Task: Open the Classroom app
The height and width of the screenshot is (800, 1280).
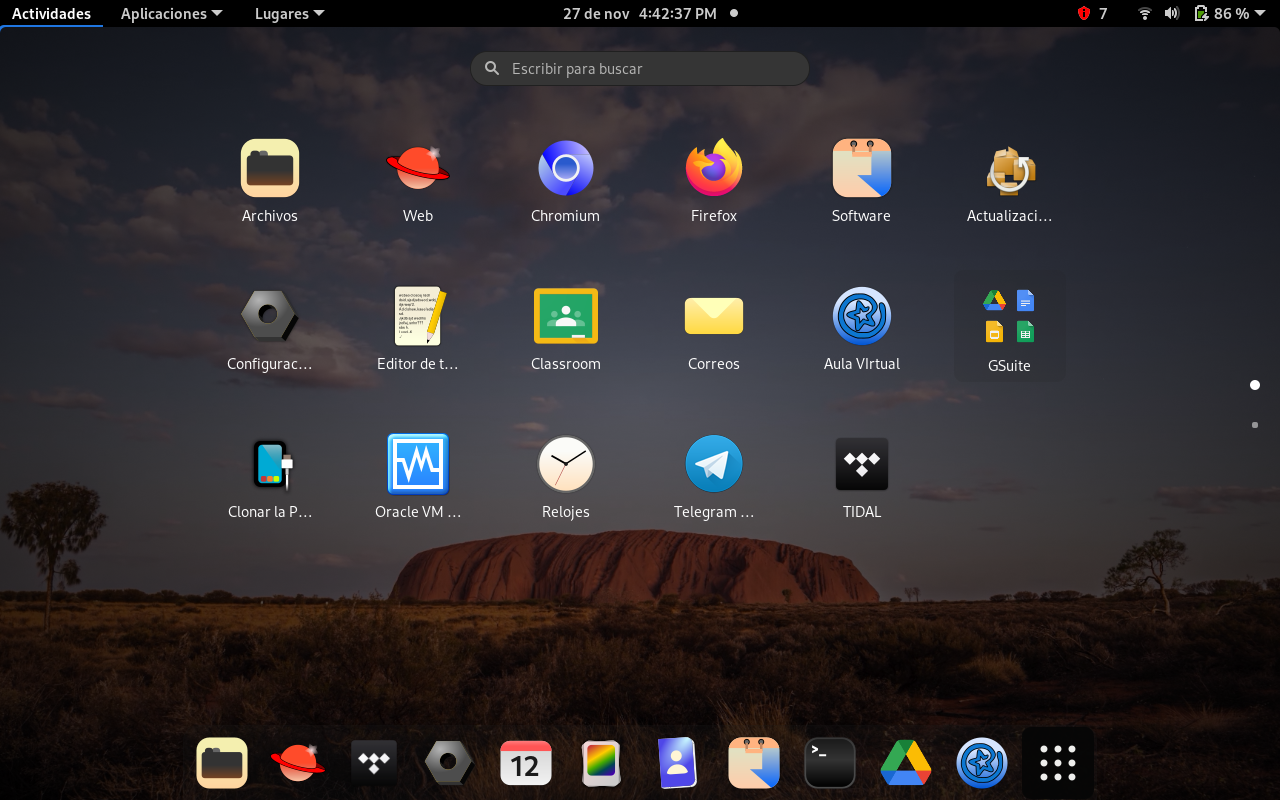Action: [566, 316]
